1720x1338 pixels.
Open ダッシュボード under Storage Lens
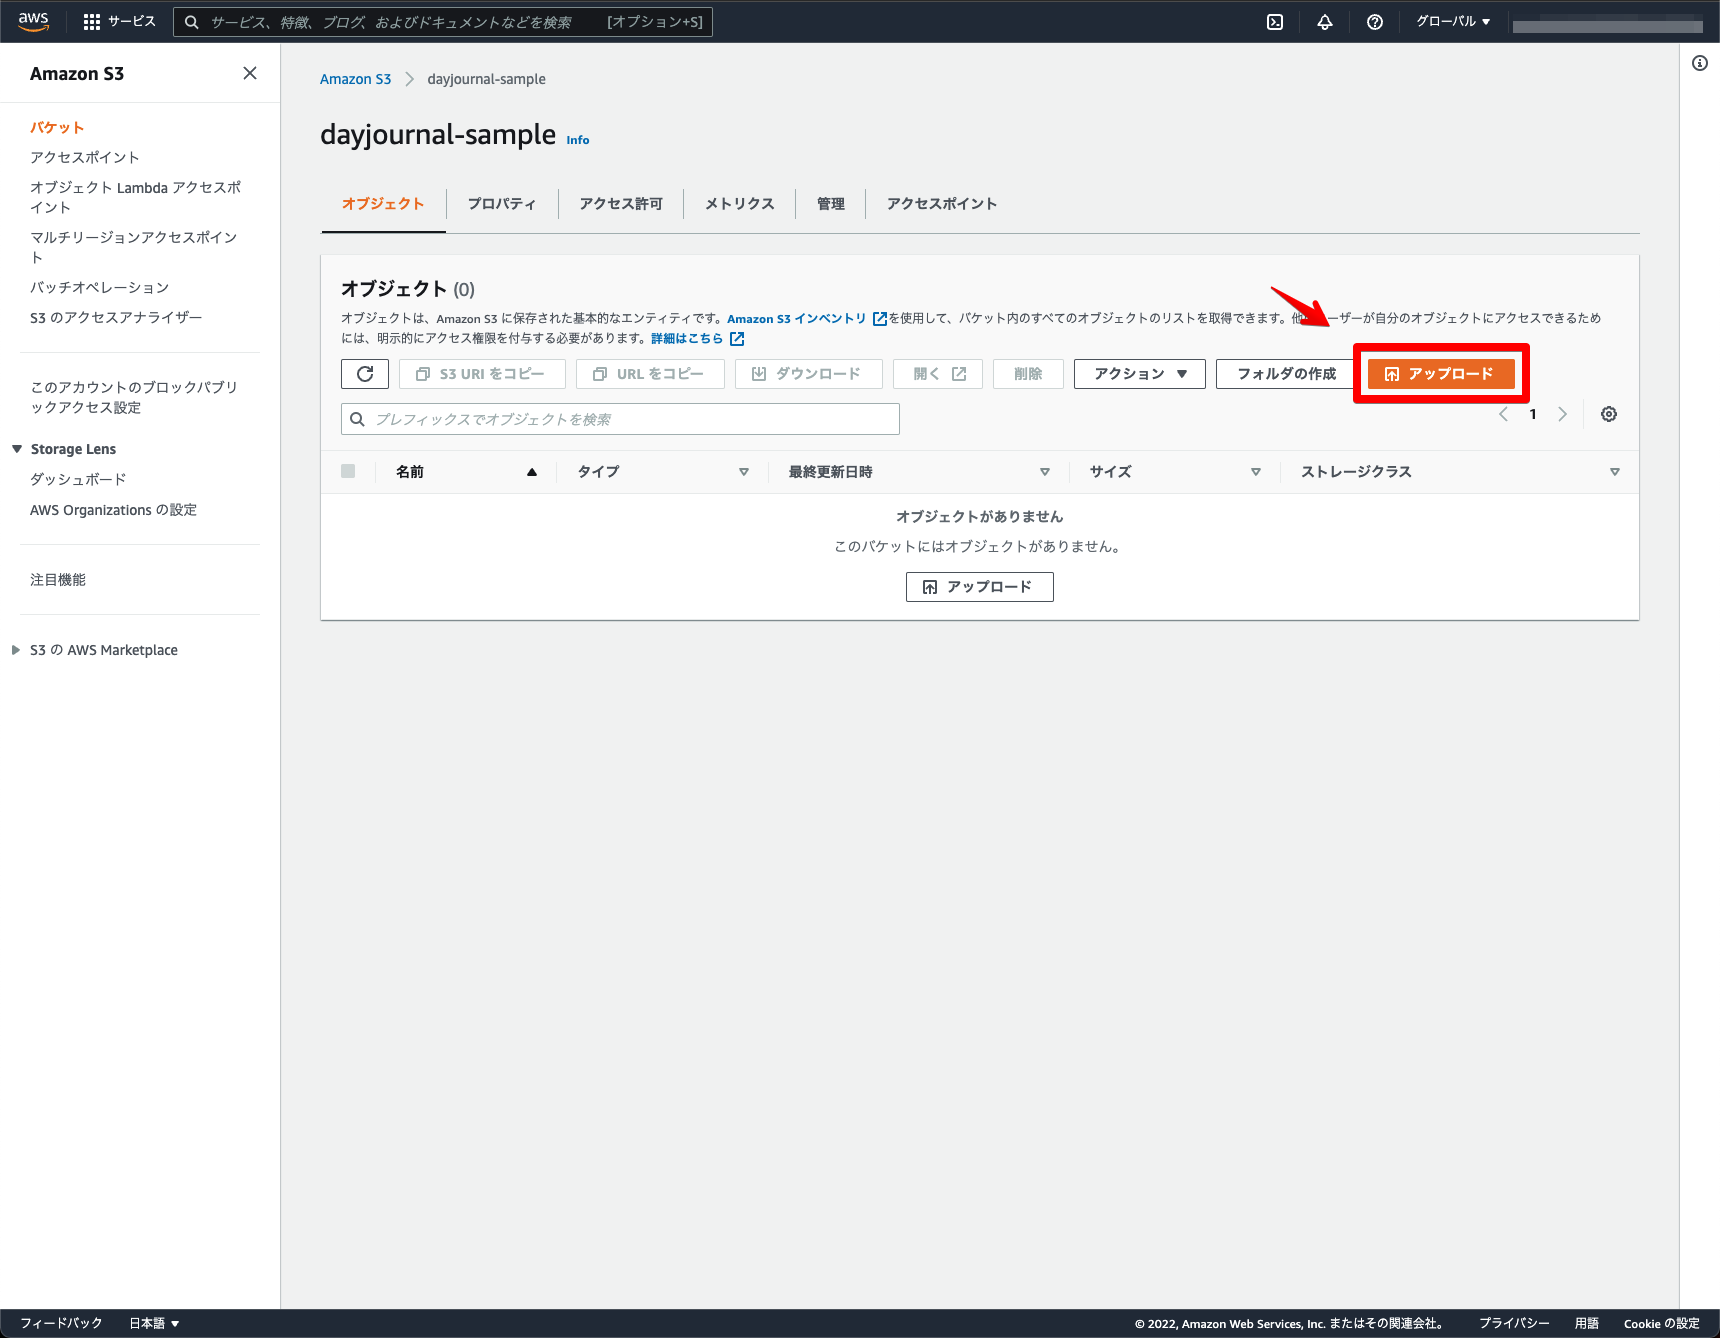78,480
